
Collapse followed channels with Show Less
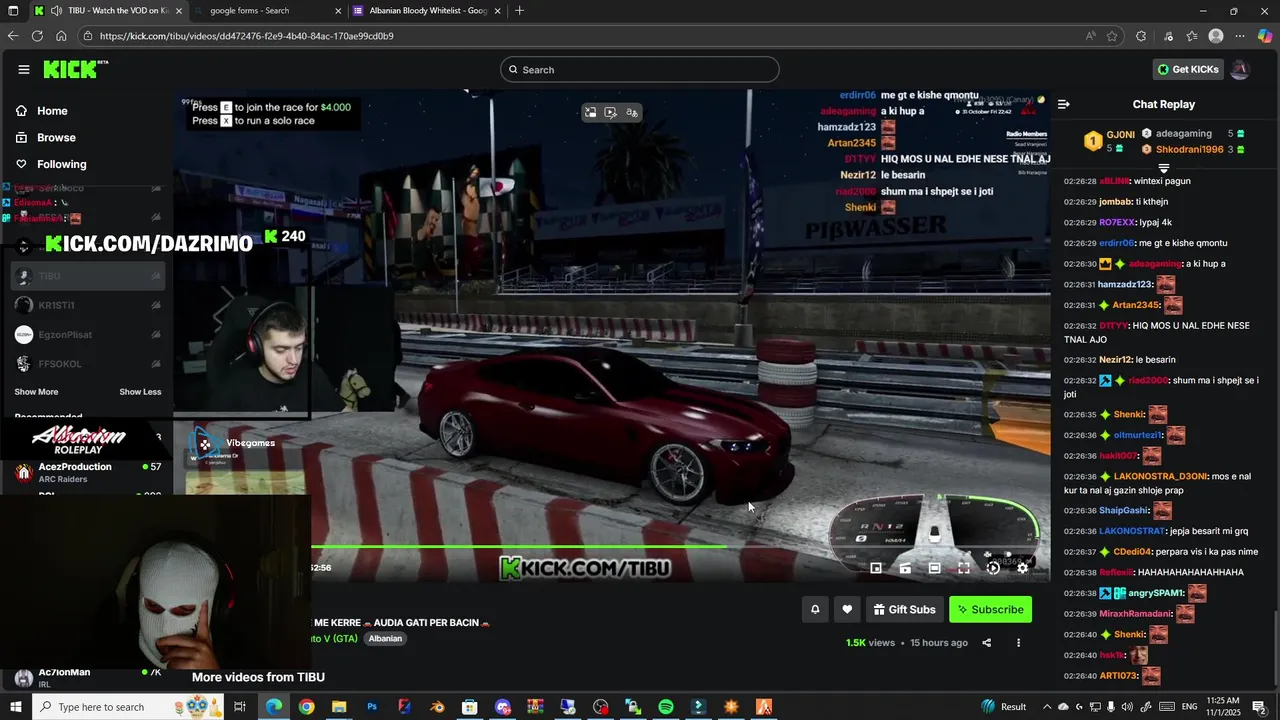(x=140, y=392)
